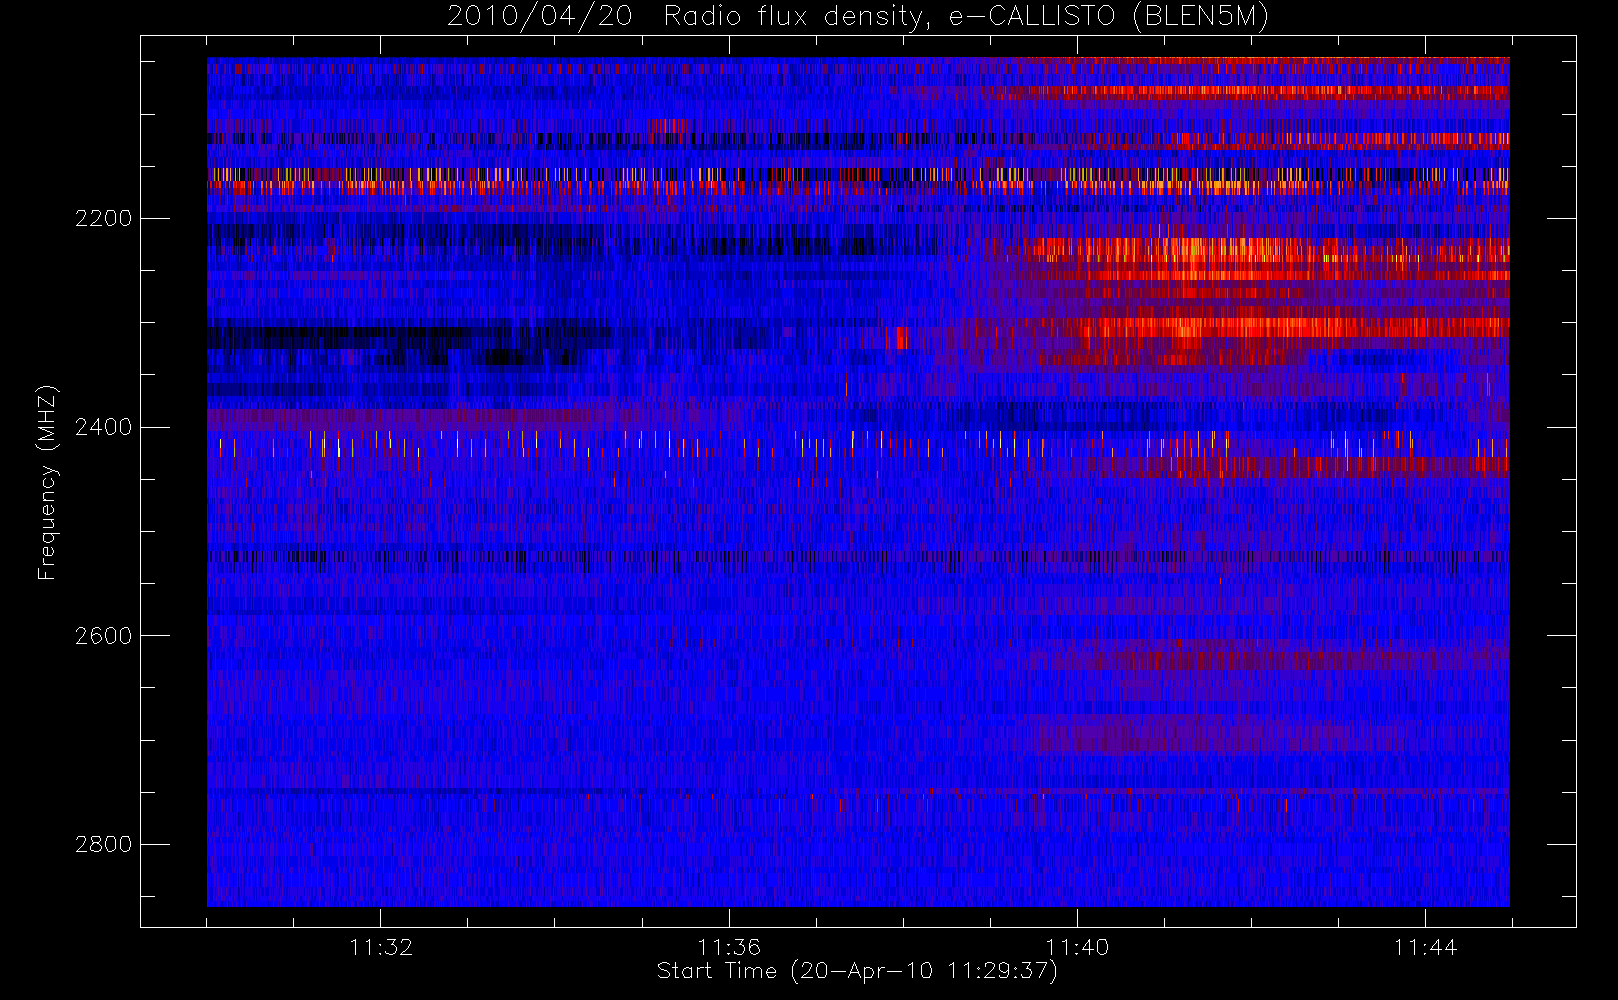Click the 11:32 time tick label

[x=381, y=947]
